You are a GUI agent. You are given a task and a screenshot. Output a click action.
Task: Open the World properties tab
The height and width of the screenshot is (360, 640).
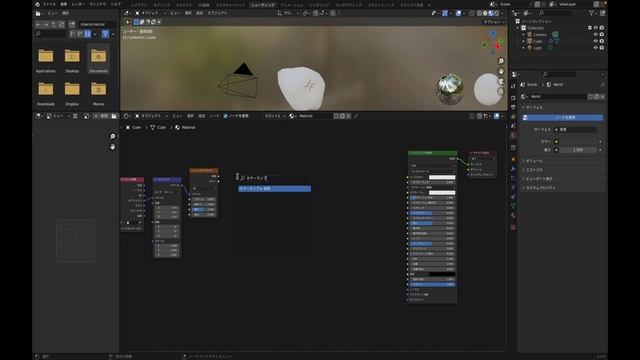[513, 136]
